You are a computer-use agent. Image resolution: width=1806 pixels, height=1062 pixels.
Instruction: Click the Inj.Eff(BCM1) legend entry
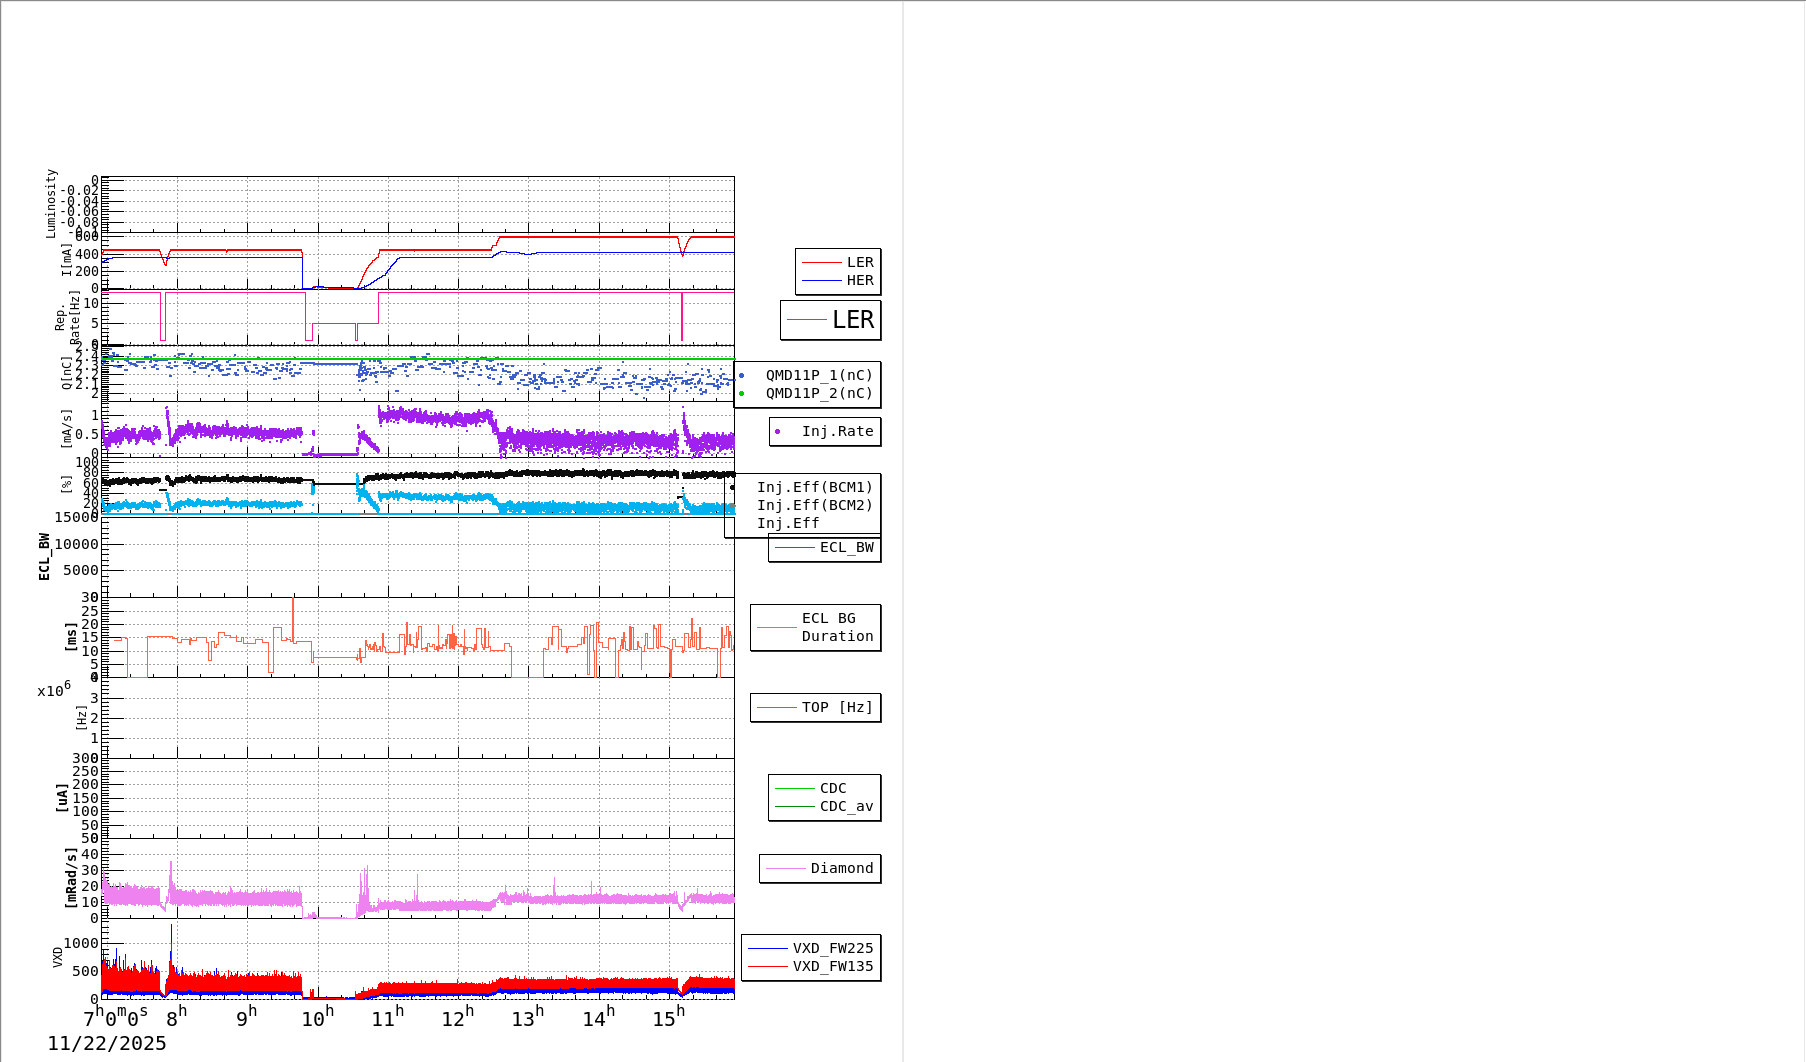(x=814, y=488)
